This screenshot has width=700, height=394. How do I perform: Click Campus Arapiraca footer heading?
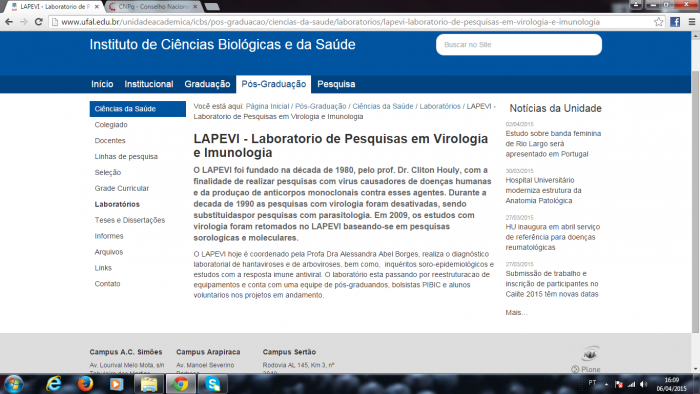pos(208,352)
